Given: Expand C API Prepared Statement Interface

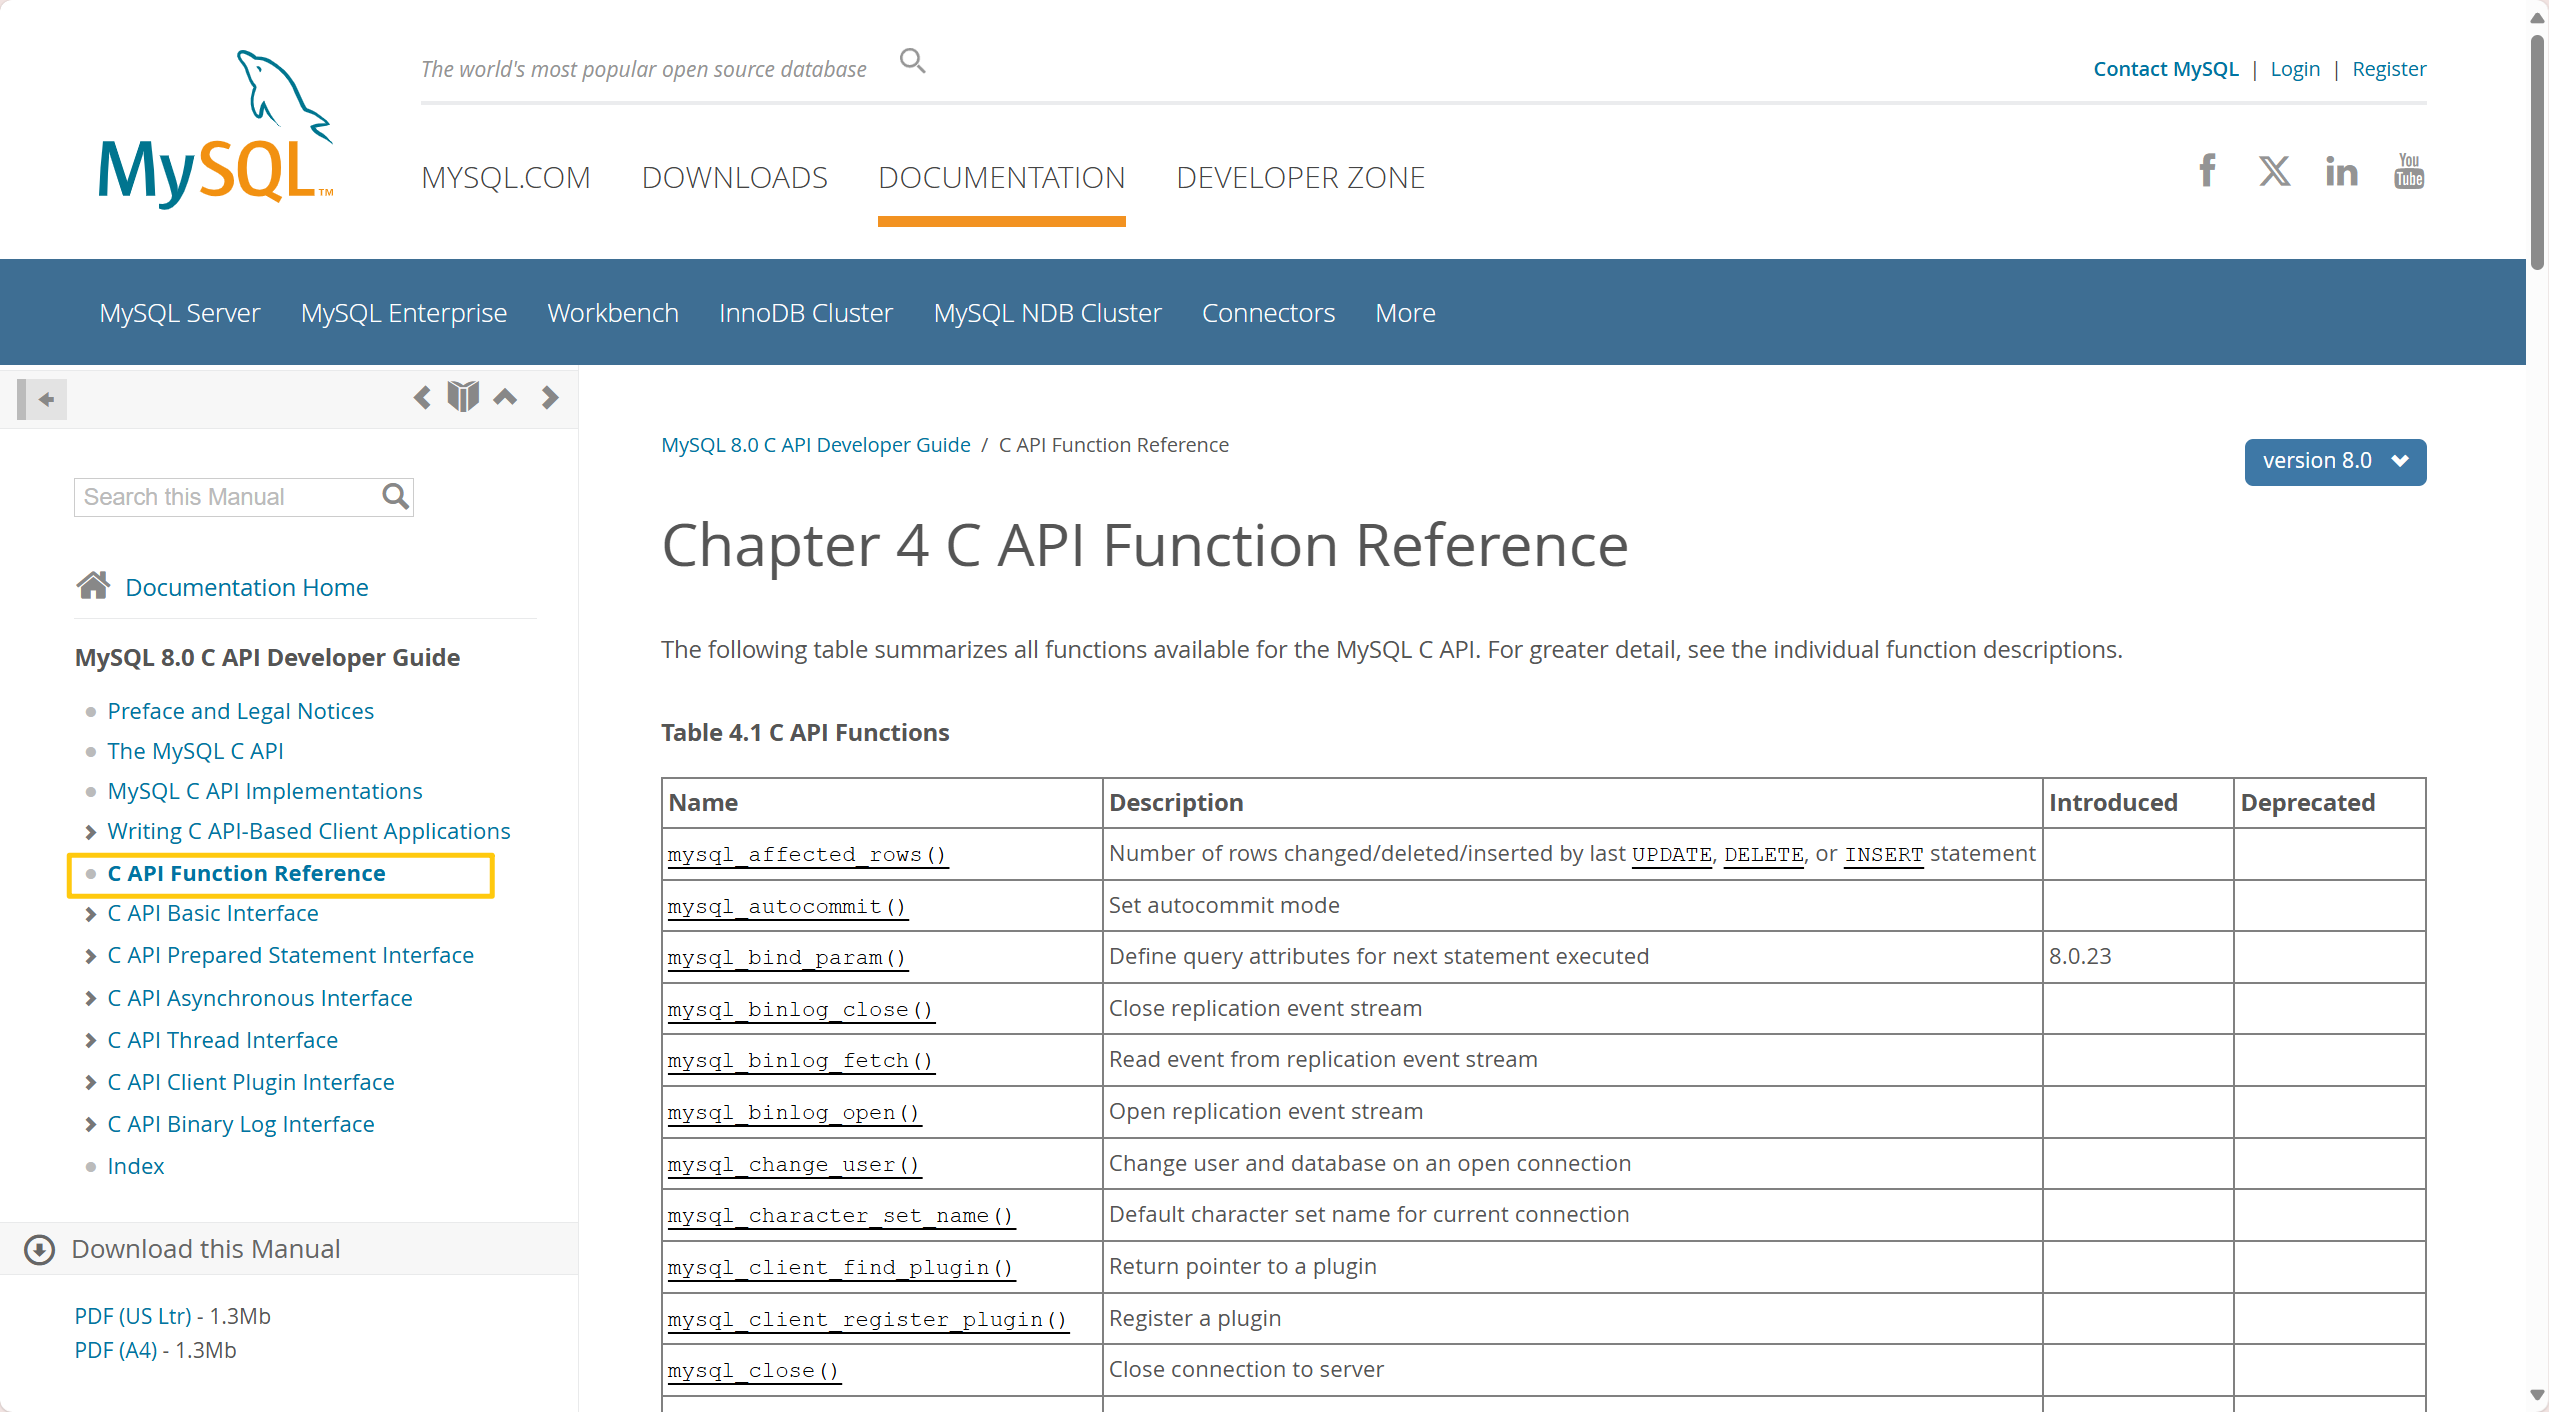Looking at the screenshot, I should point(91,956).
